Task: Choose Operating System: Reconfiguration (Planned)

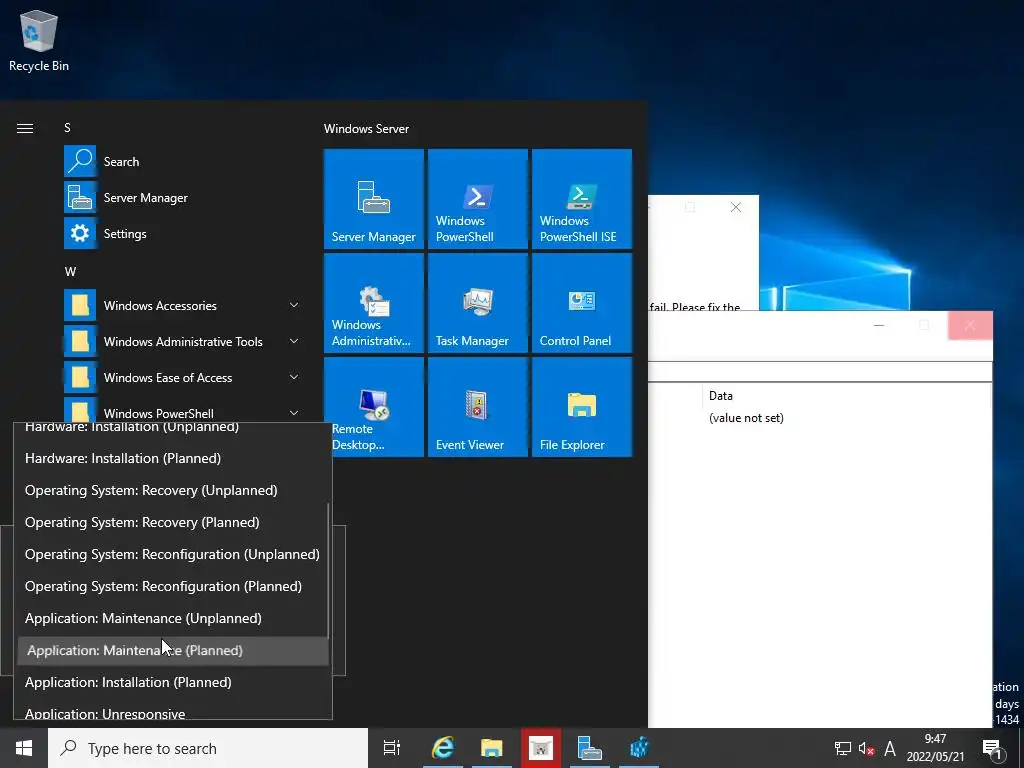Action: click(172, 586)
